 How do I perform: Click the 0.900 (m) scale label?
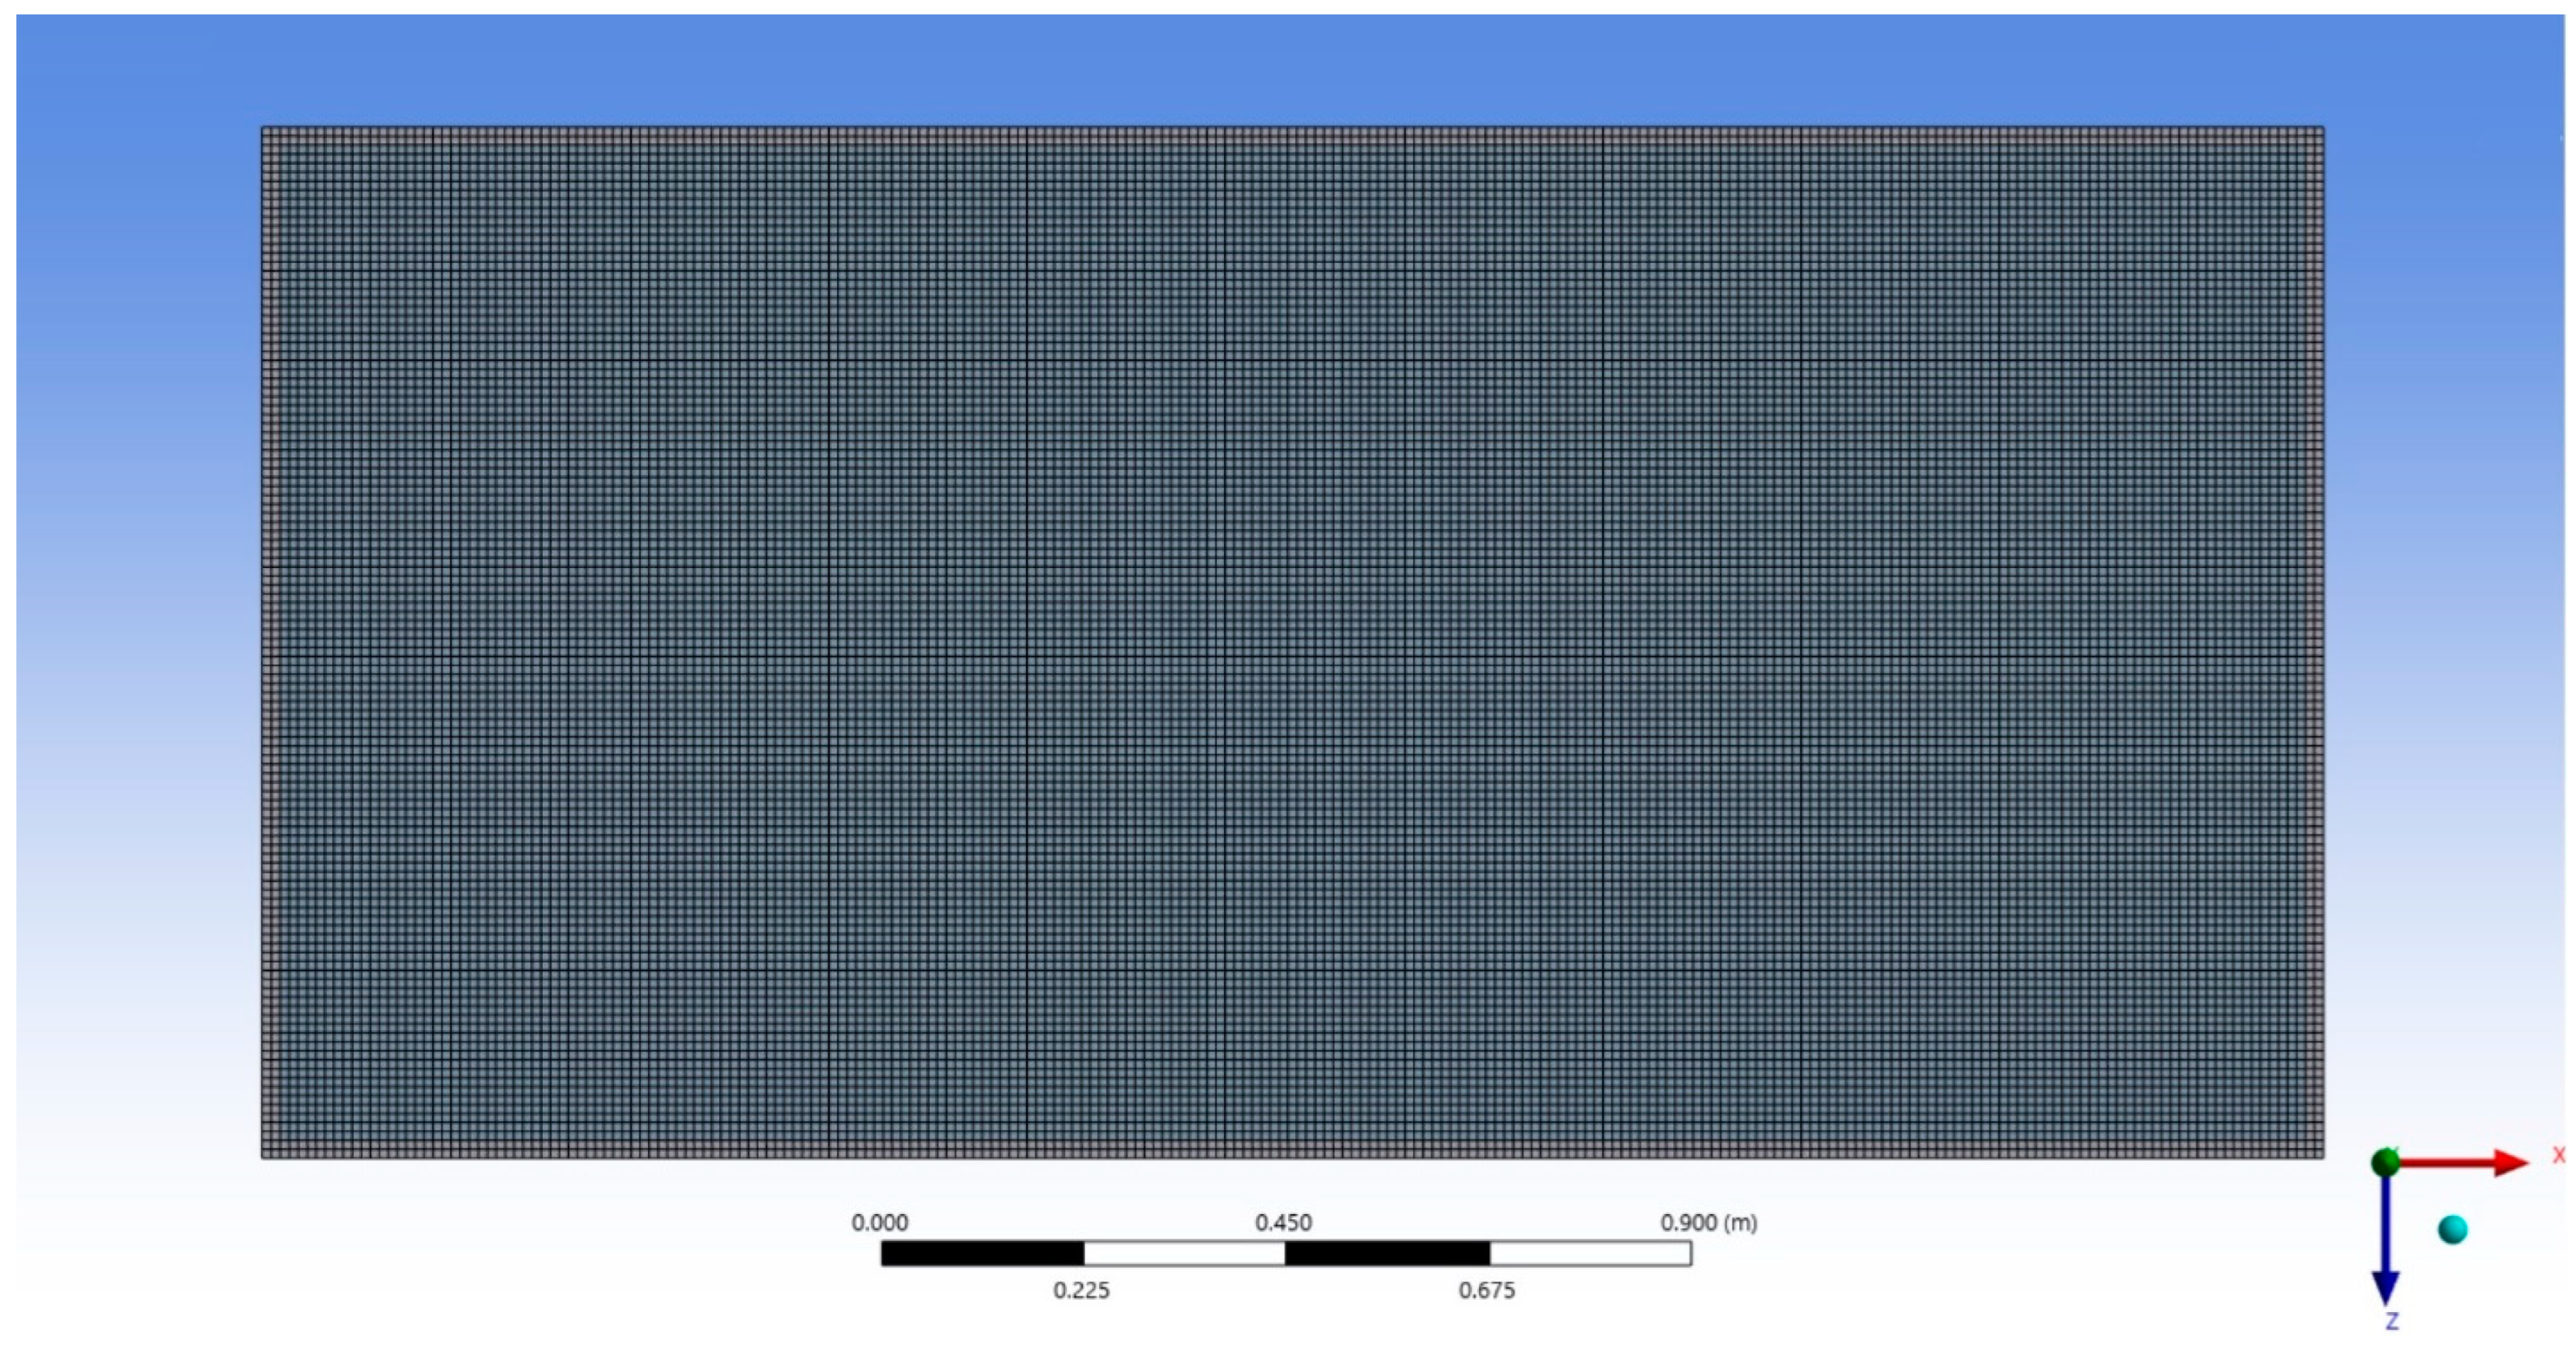[1708, 1222]
